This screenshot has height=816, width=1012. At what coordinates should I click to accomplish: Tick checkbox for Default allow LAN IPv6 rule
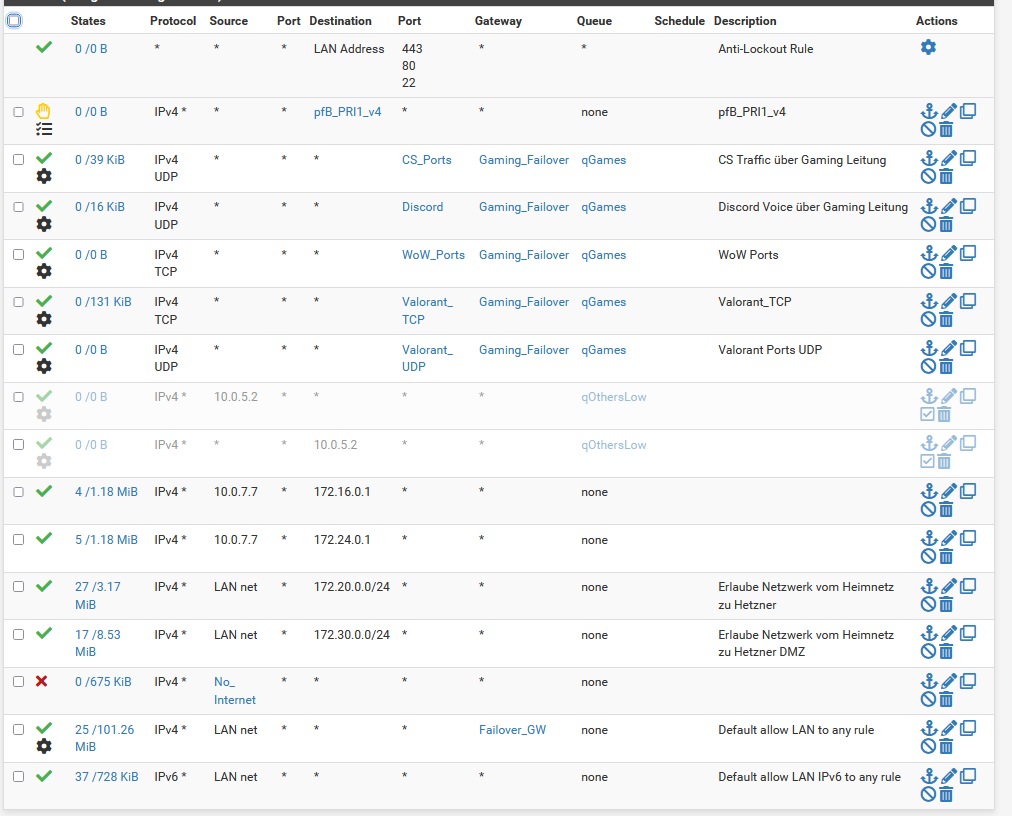coord(19,777)
